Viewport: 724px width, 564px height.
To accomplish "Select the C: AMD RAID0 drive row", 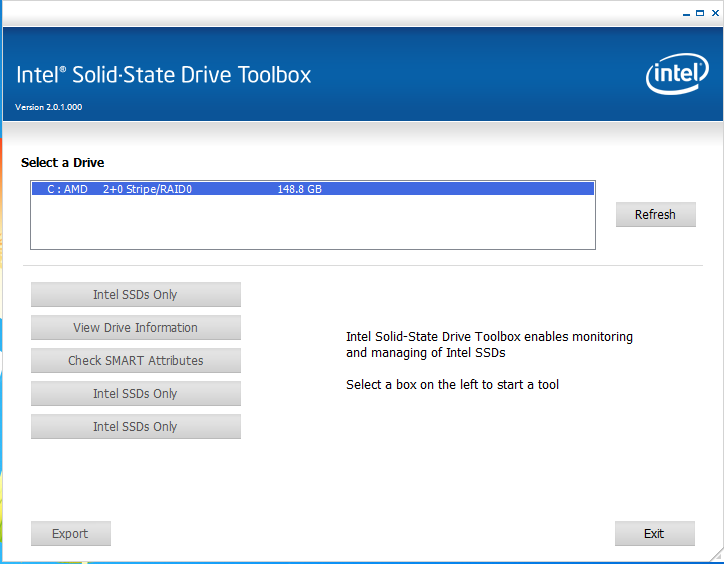I will coord(313,189).
